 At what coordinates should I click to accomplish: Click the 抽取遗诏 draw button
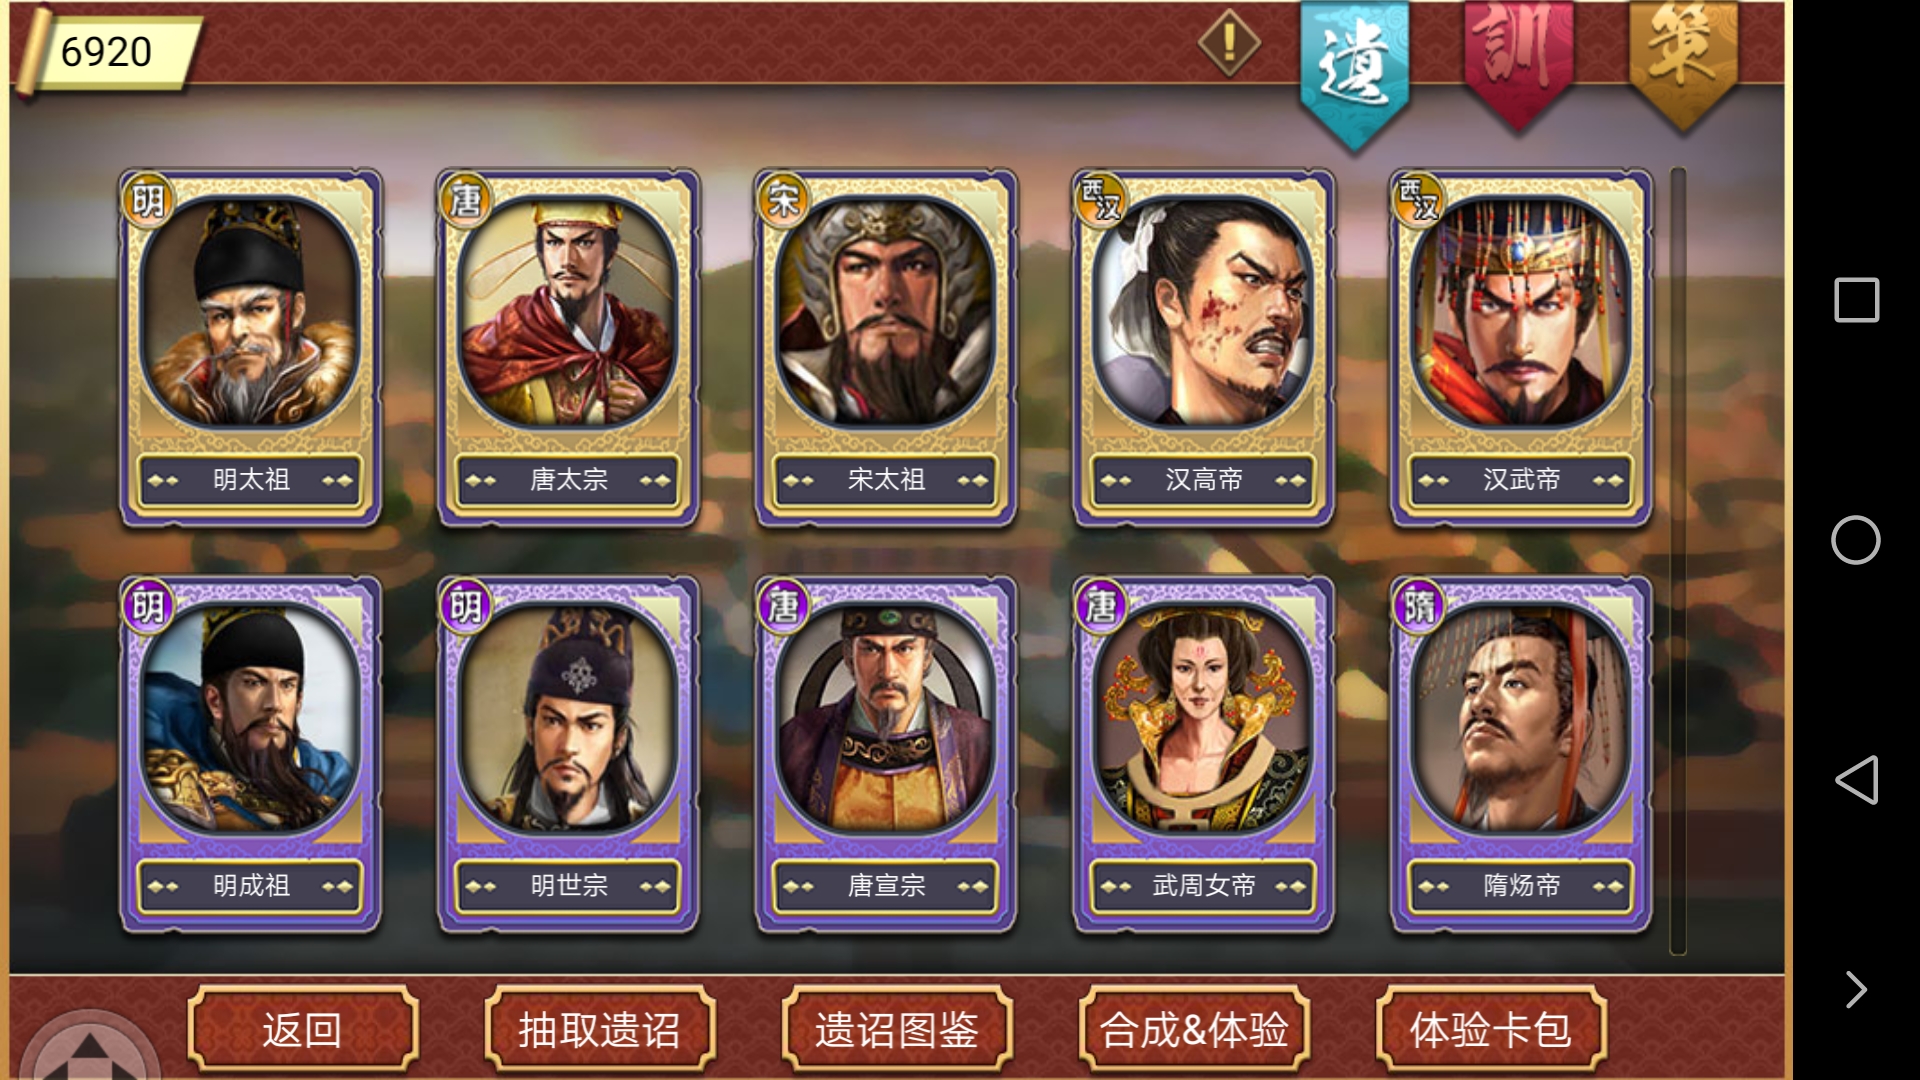(600, 1029)
